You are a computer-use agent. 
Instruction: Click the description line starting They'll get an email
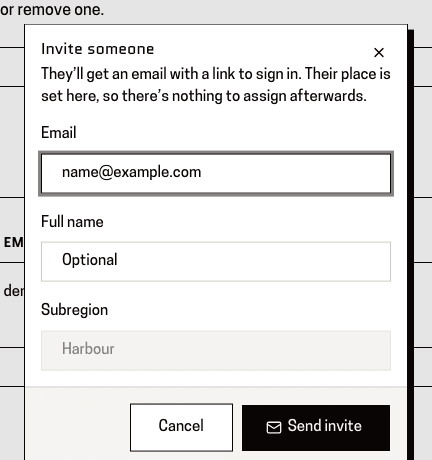[216, 74]
